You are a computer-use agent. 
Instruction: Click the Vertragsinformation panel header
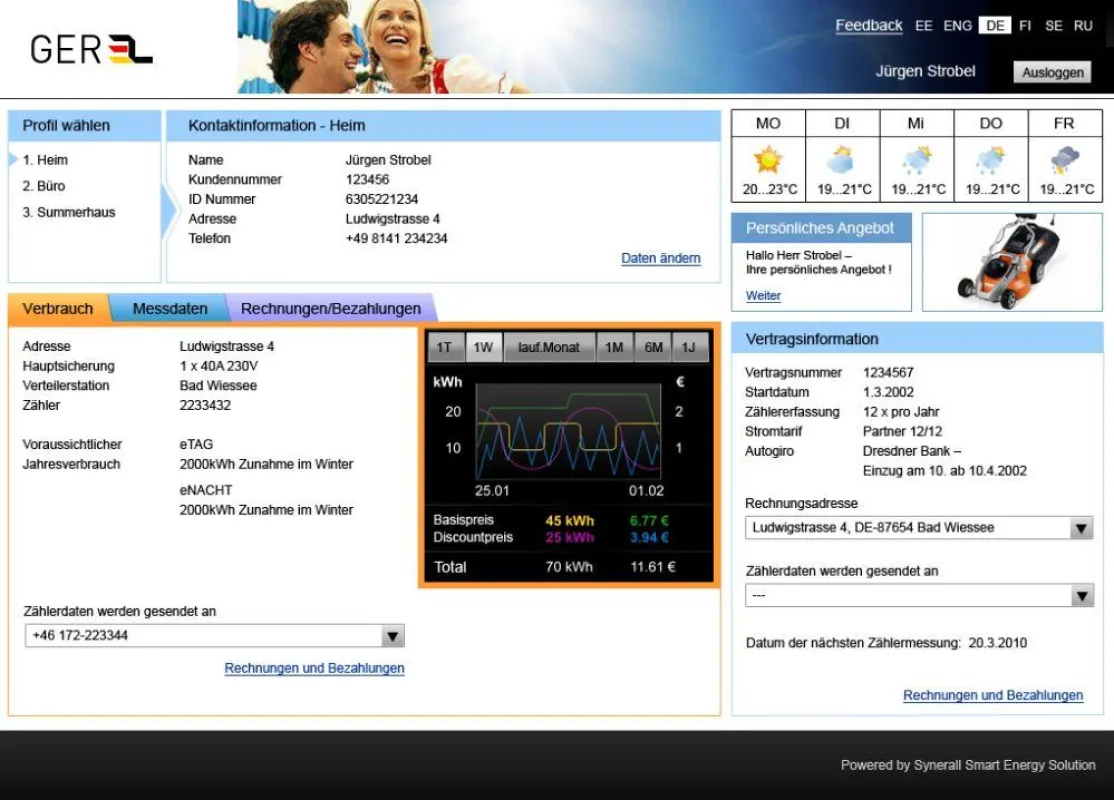(x=917, y=339)
